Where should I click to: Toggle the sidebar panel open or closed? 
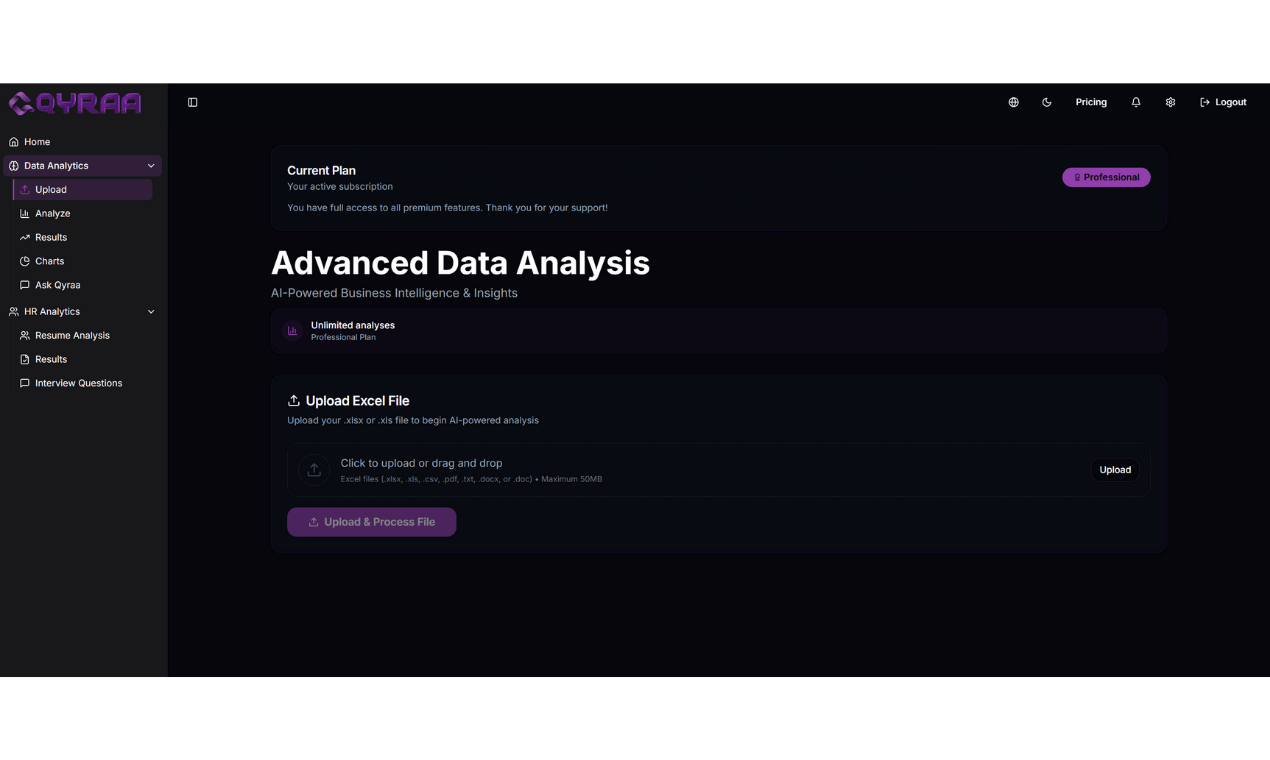pyautogui.click(x=192, y=102)
